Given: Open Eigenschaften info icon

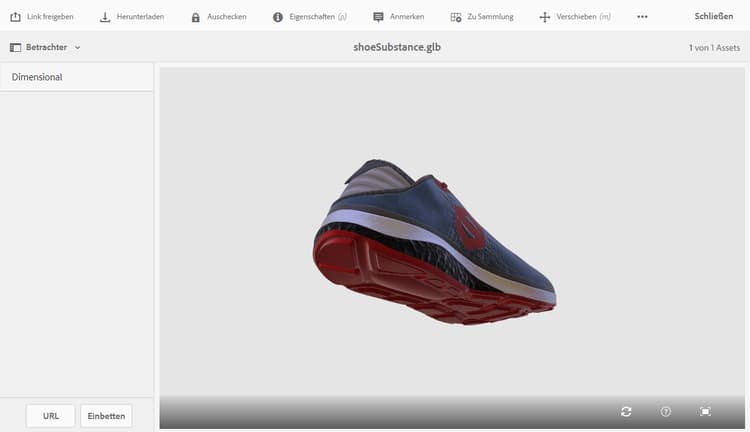Looking at the screenshot, I should coord(278,17).
